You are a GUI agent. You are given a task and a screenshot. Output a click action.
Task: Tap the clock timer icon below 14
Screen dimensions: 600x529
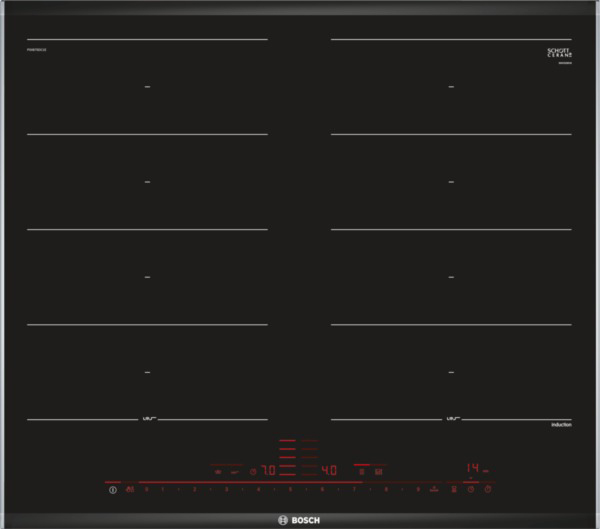point(471,489)
